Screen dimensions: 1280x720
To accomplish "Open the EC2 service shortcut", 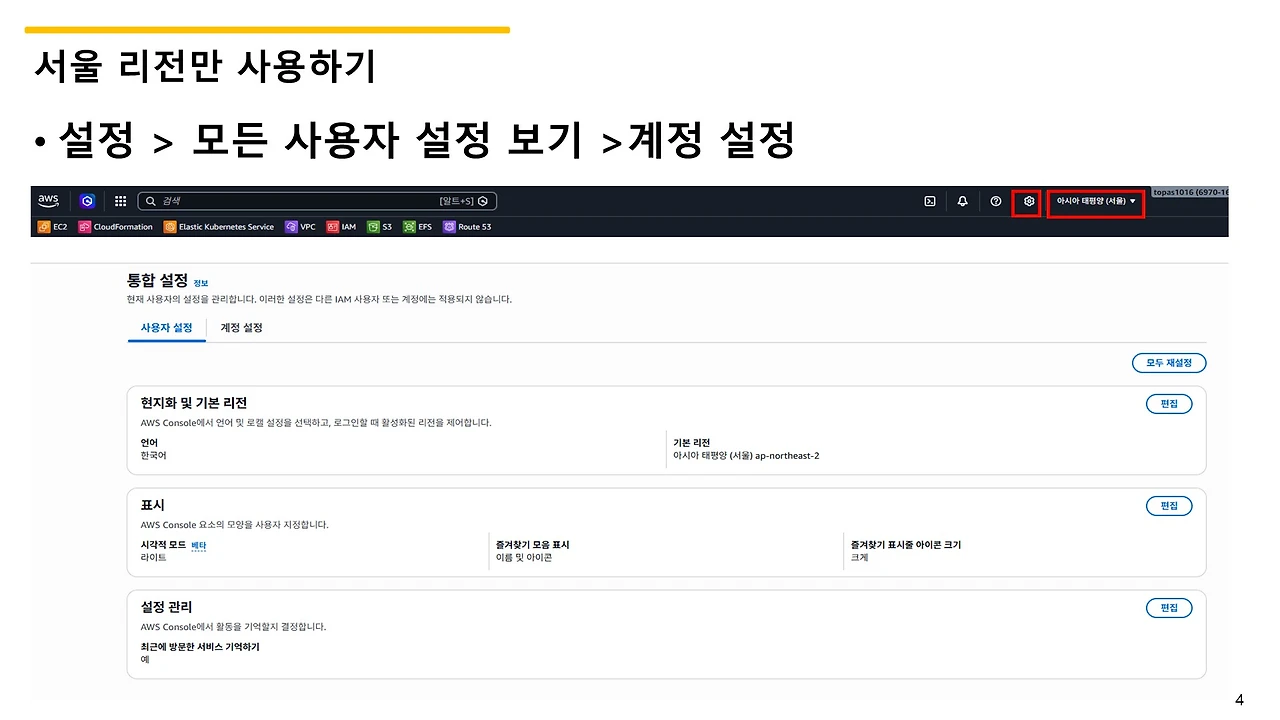I will click(x=52, y=226).
